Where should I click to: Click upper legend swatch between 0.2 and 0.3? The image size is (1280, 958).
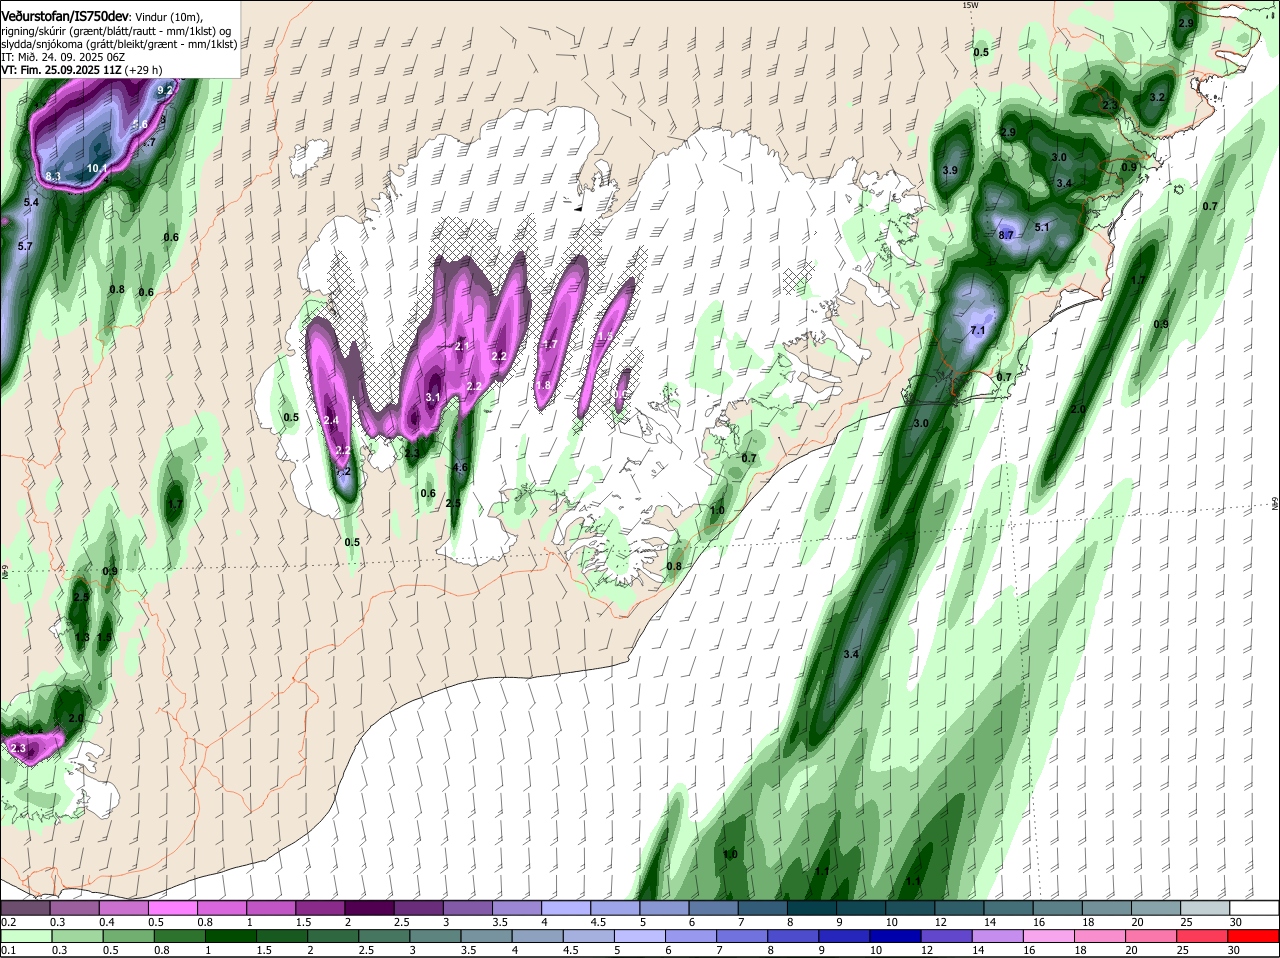point(25,907)
